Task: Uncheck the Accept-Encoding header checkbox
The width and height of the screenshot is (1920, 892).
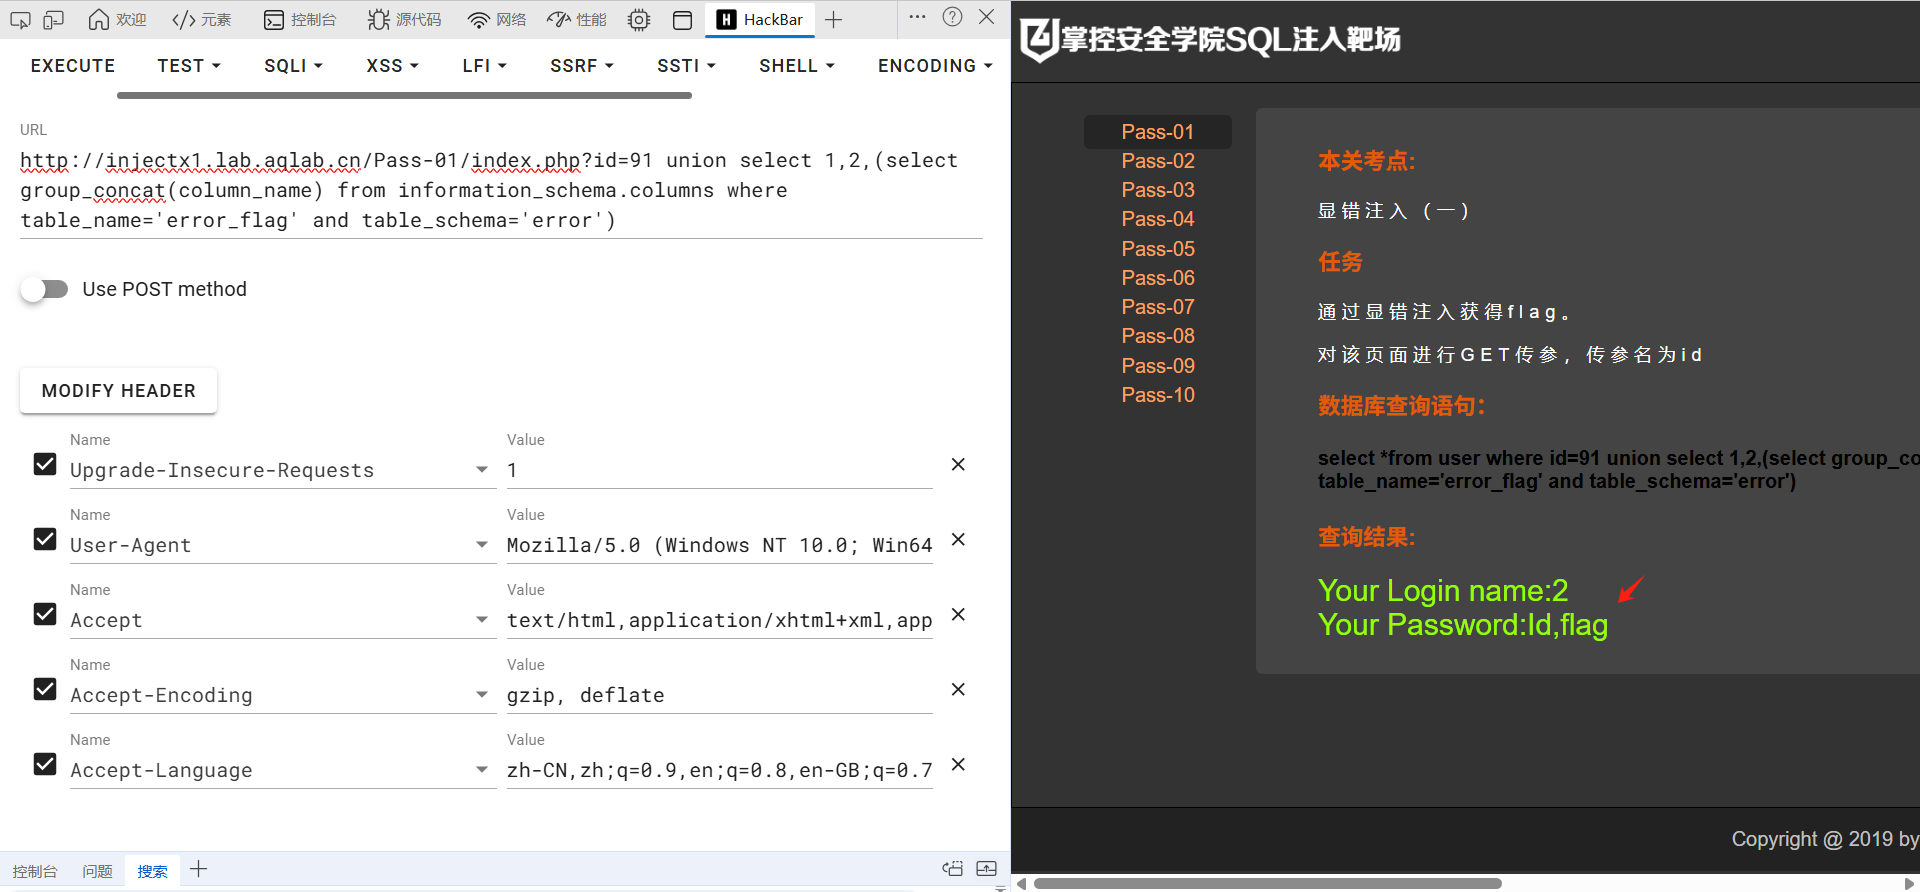Action: point(45,689)
